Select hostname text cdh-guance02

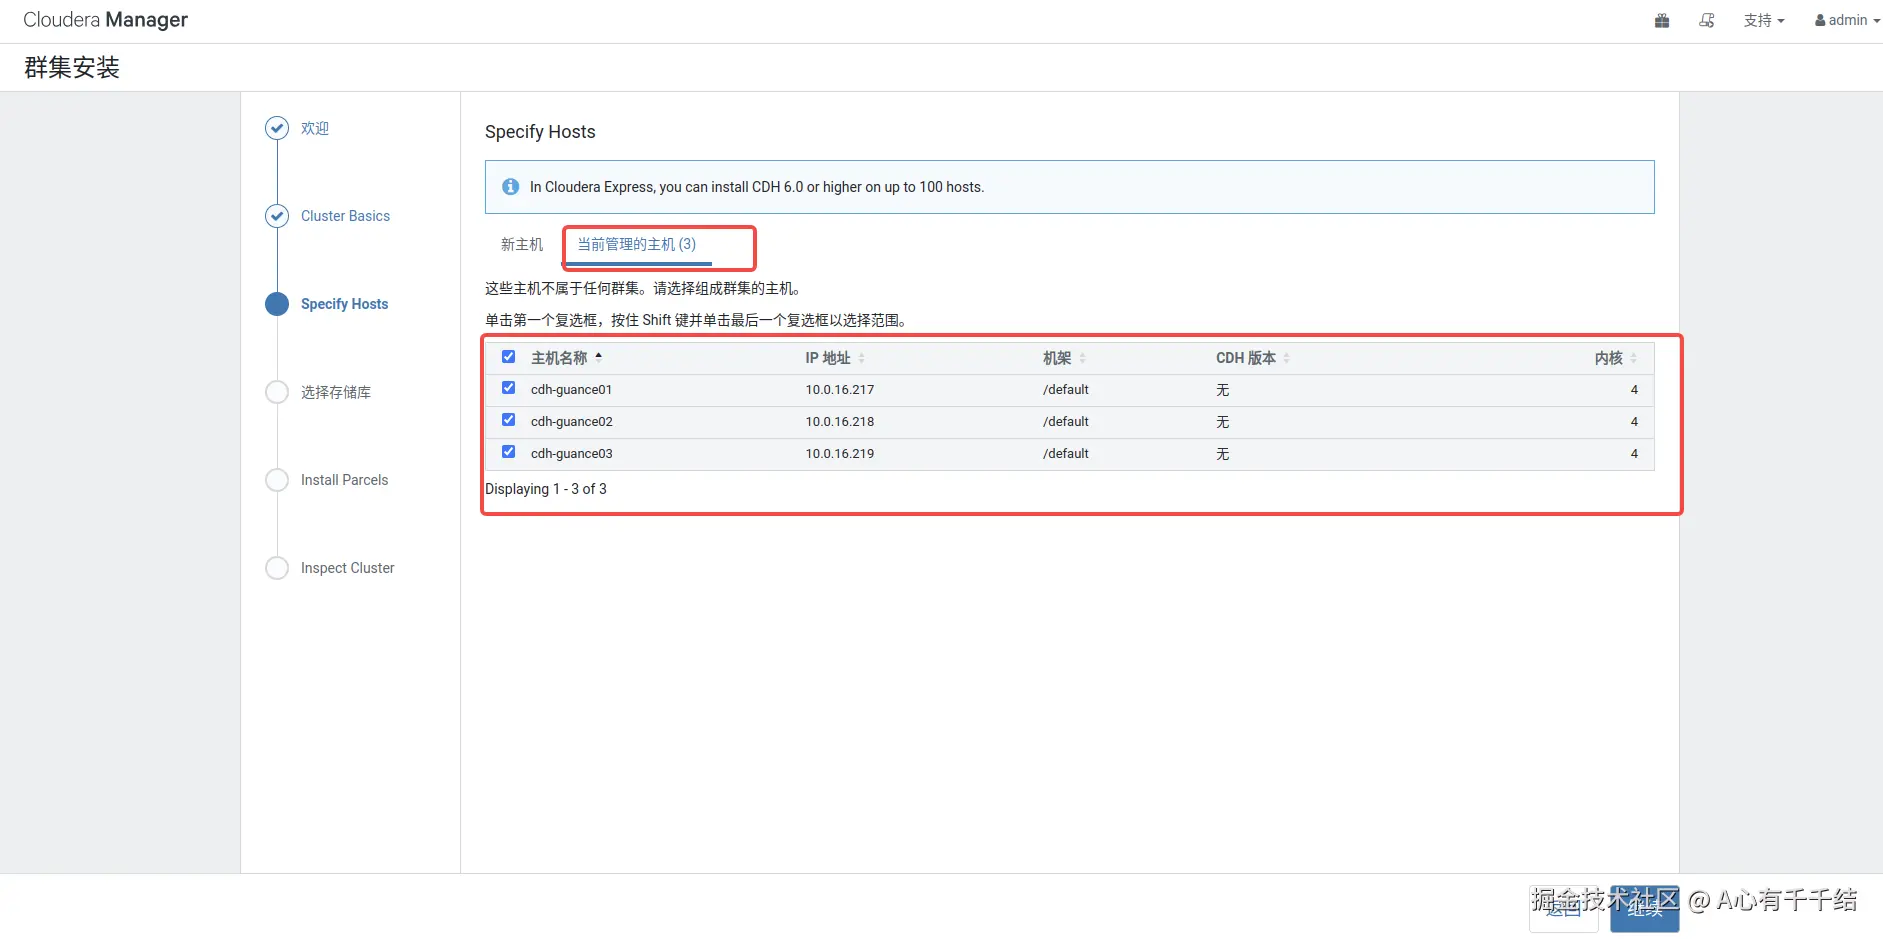click(571, 422)
